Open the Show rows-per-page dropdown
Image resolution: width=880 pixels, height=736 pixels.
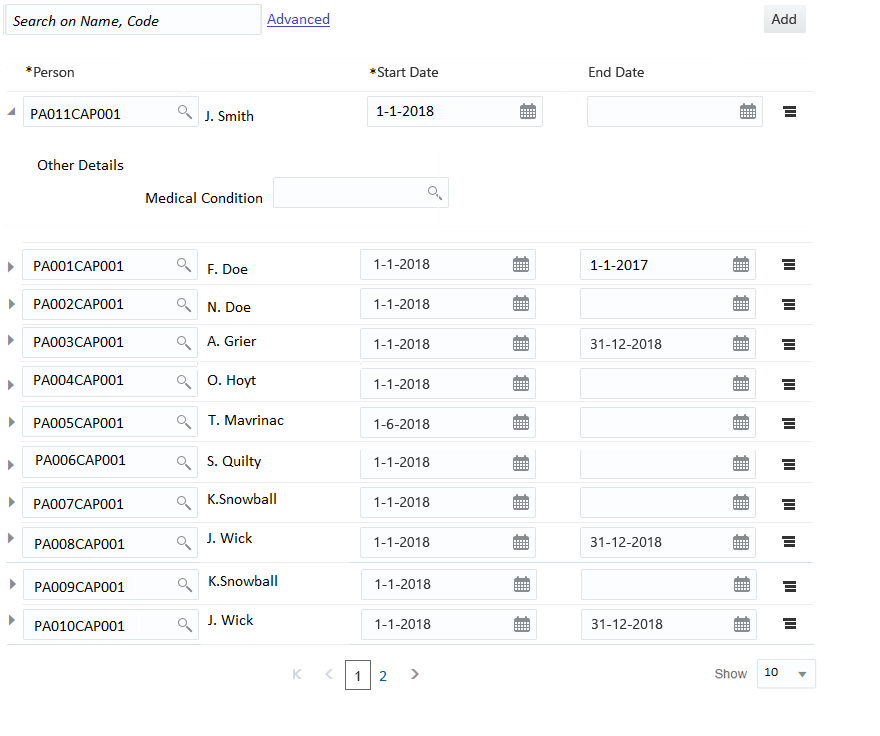pyautogui.click(x=786, y=673)
